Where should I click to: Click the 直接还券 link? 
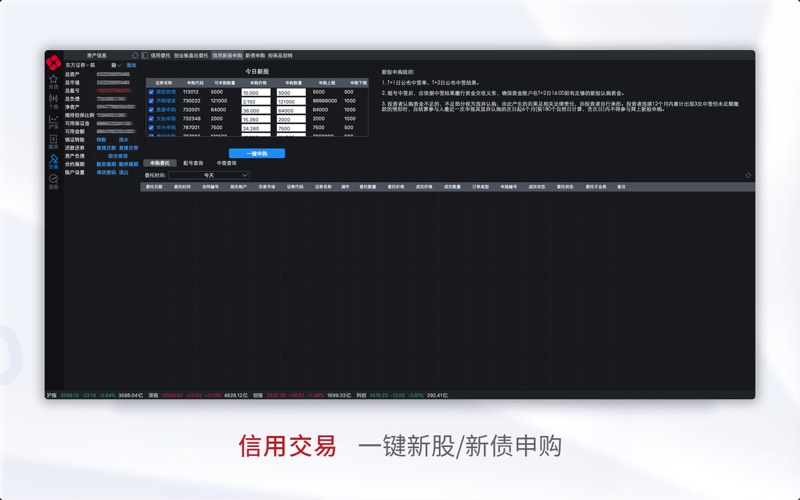coord(129,148)
